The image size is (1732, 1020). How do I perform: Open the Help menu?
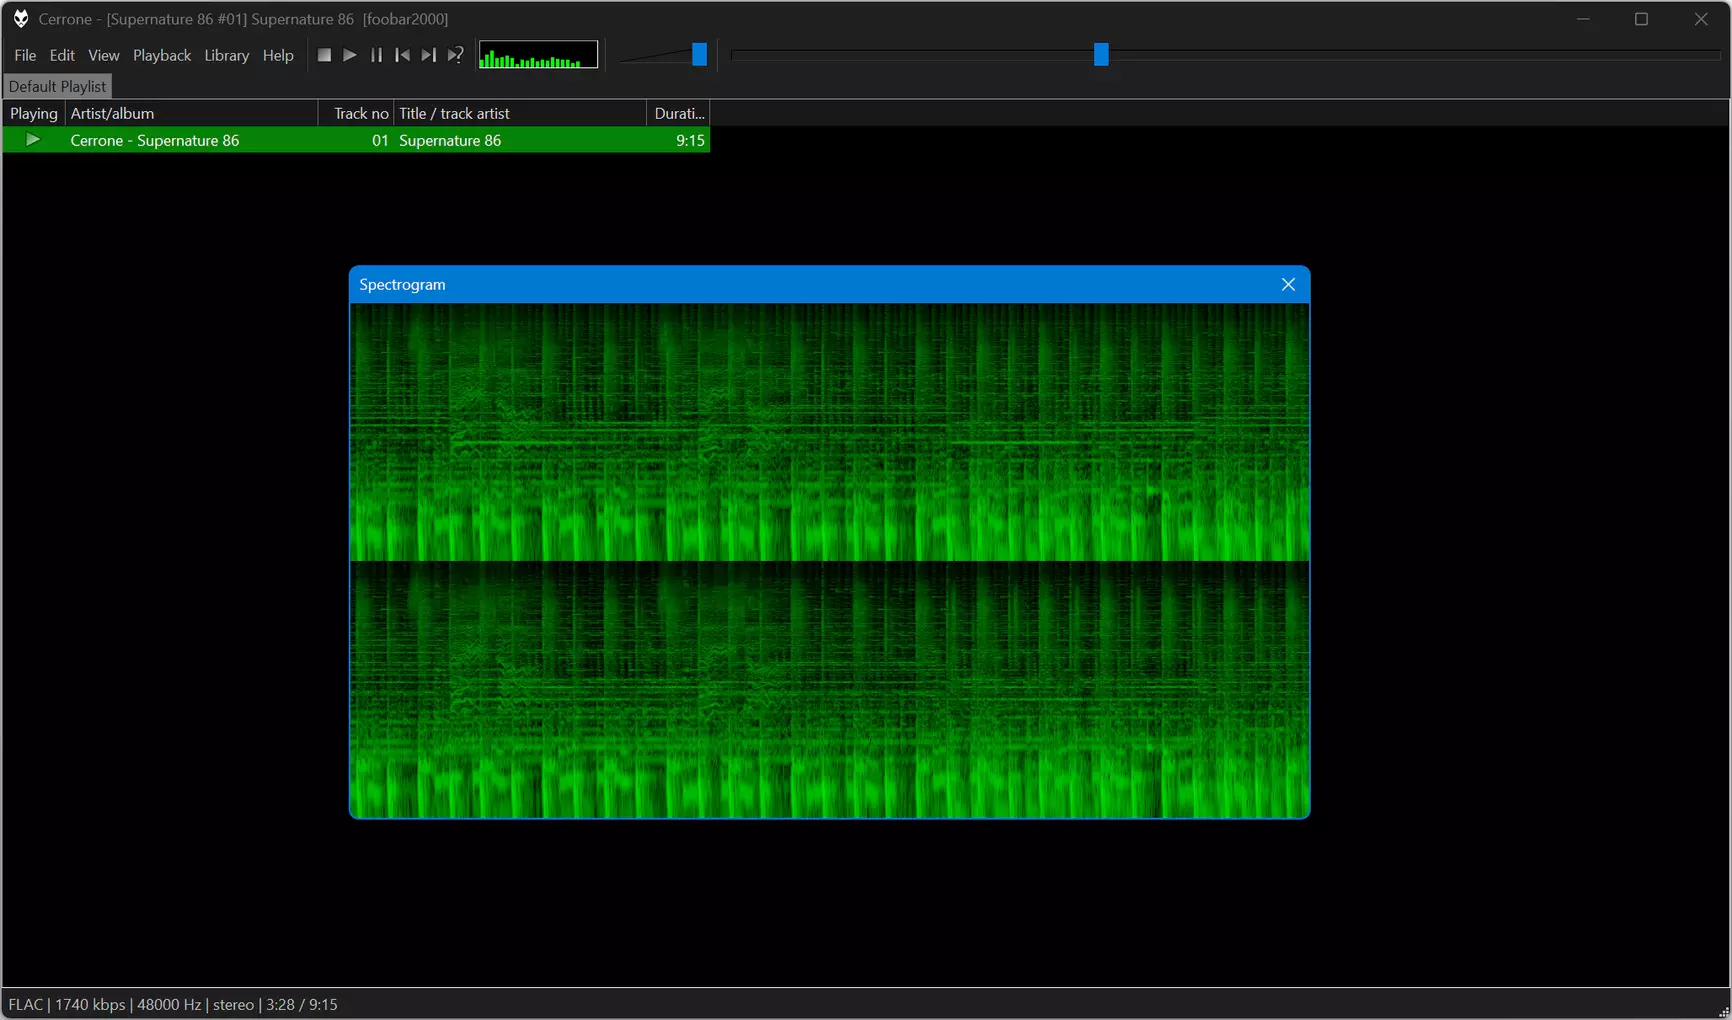coord(278,55)
